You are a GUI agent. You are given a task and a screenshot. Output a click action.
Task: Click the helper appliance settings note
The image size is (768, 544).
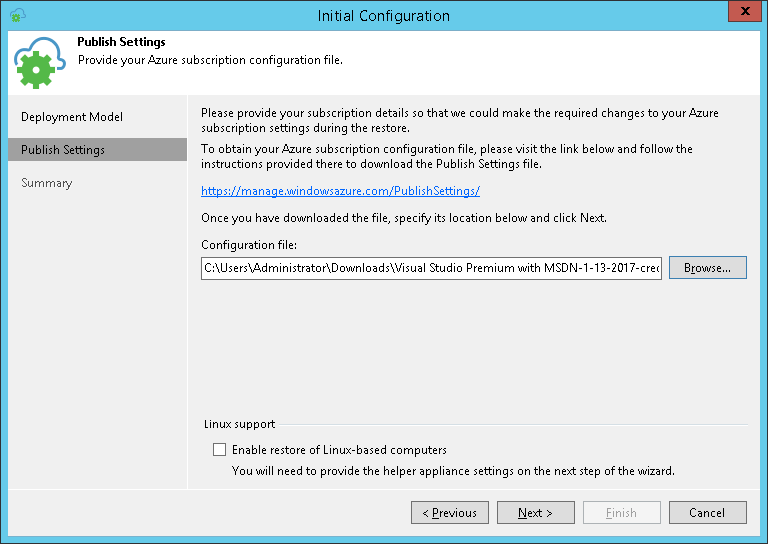454,470
